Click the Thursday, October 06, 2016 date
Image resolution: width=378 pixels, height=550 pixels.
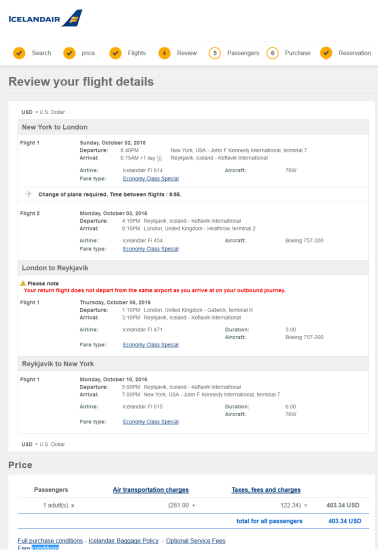115,302
